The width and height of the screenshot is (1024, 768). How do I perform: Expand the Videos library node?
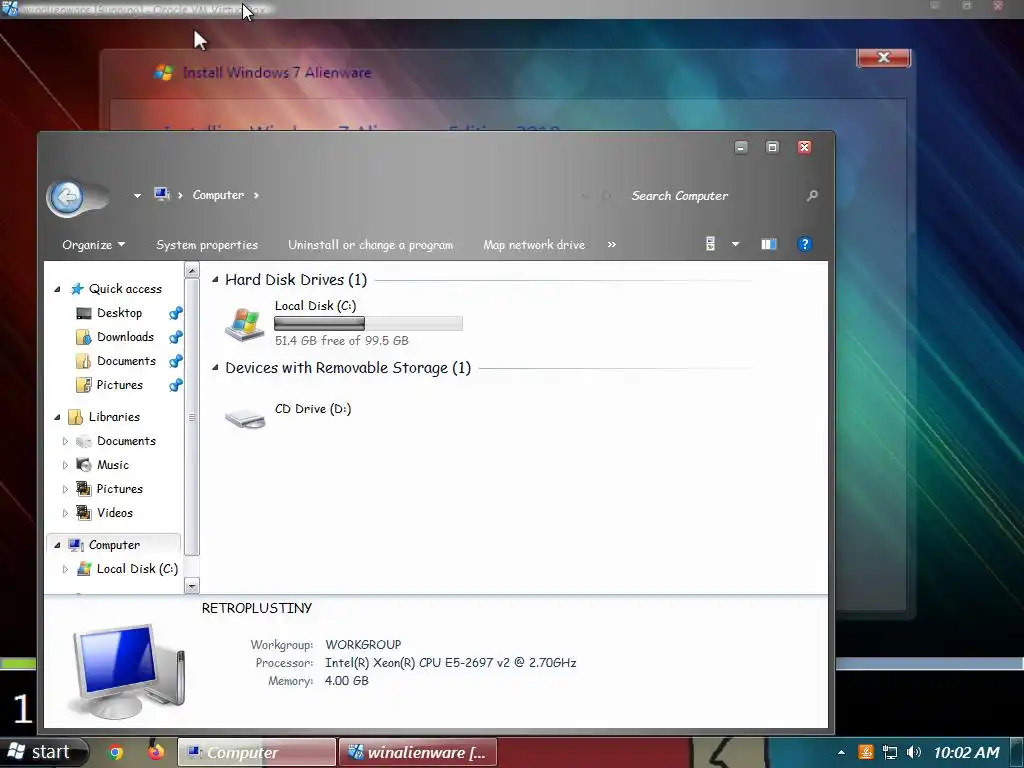click(x=65, y=513)
